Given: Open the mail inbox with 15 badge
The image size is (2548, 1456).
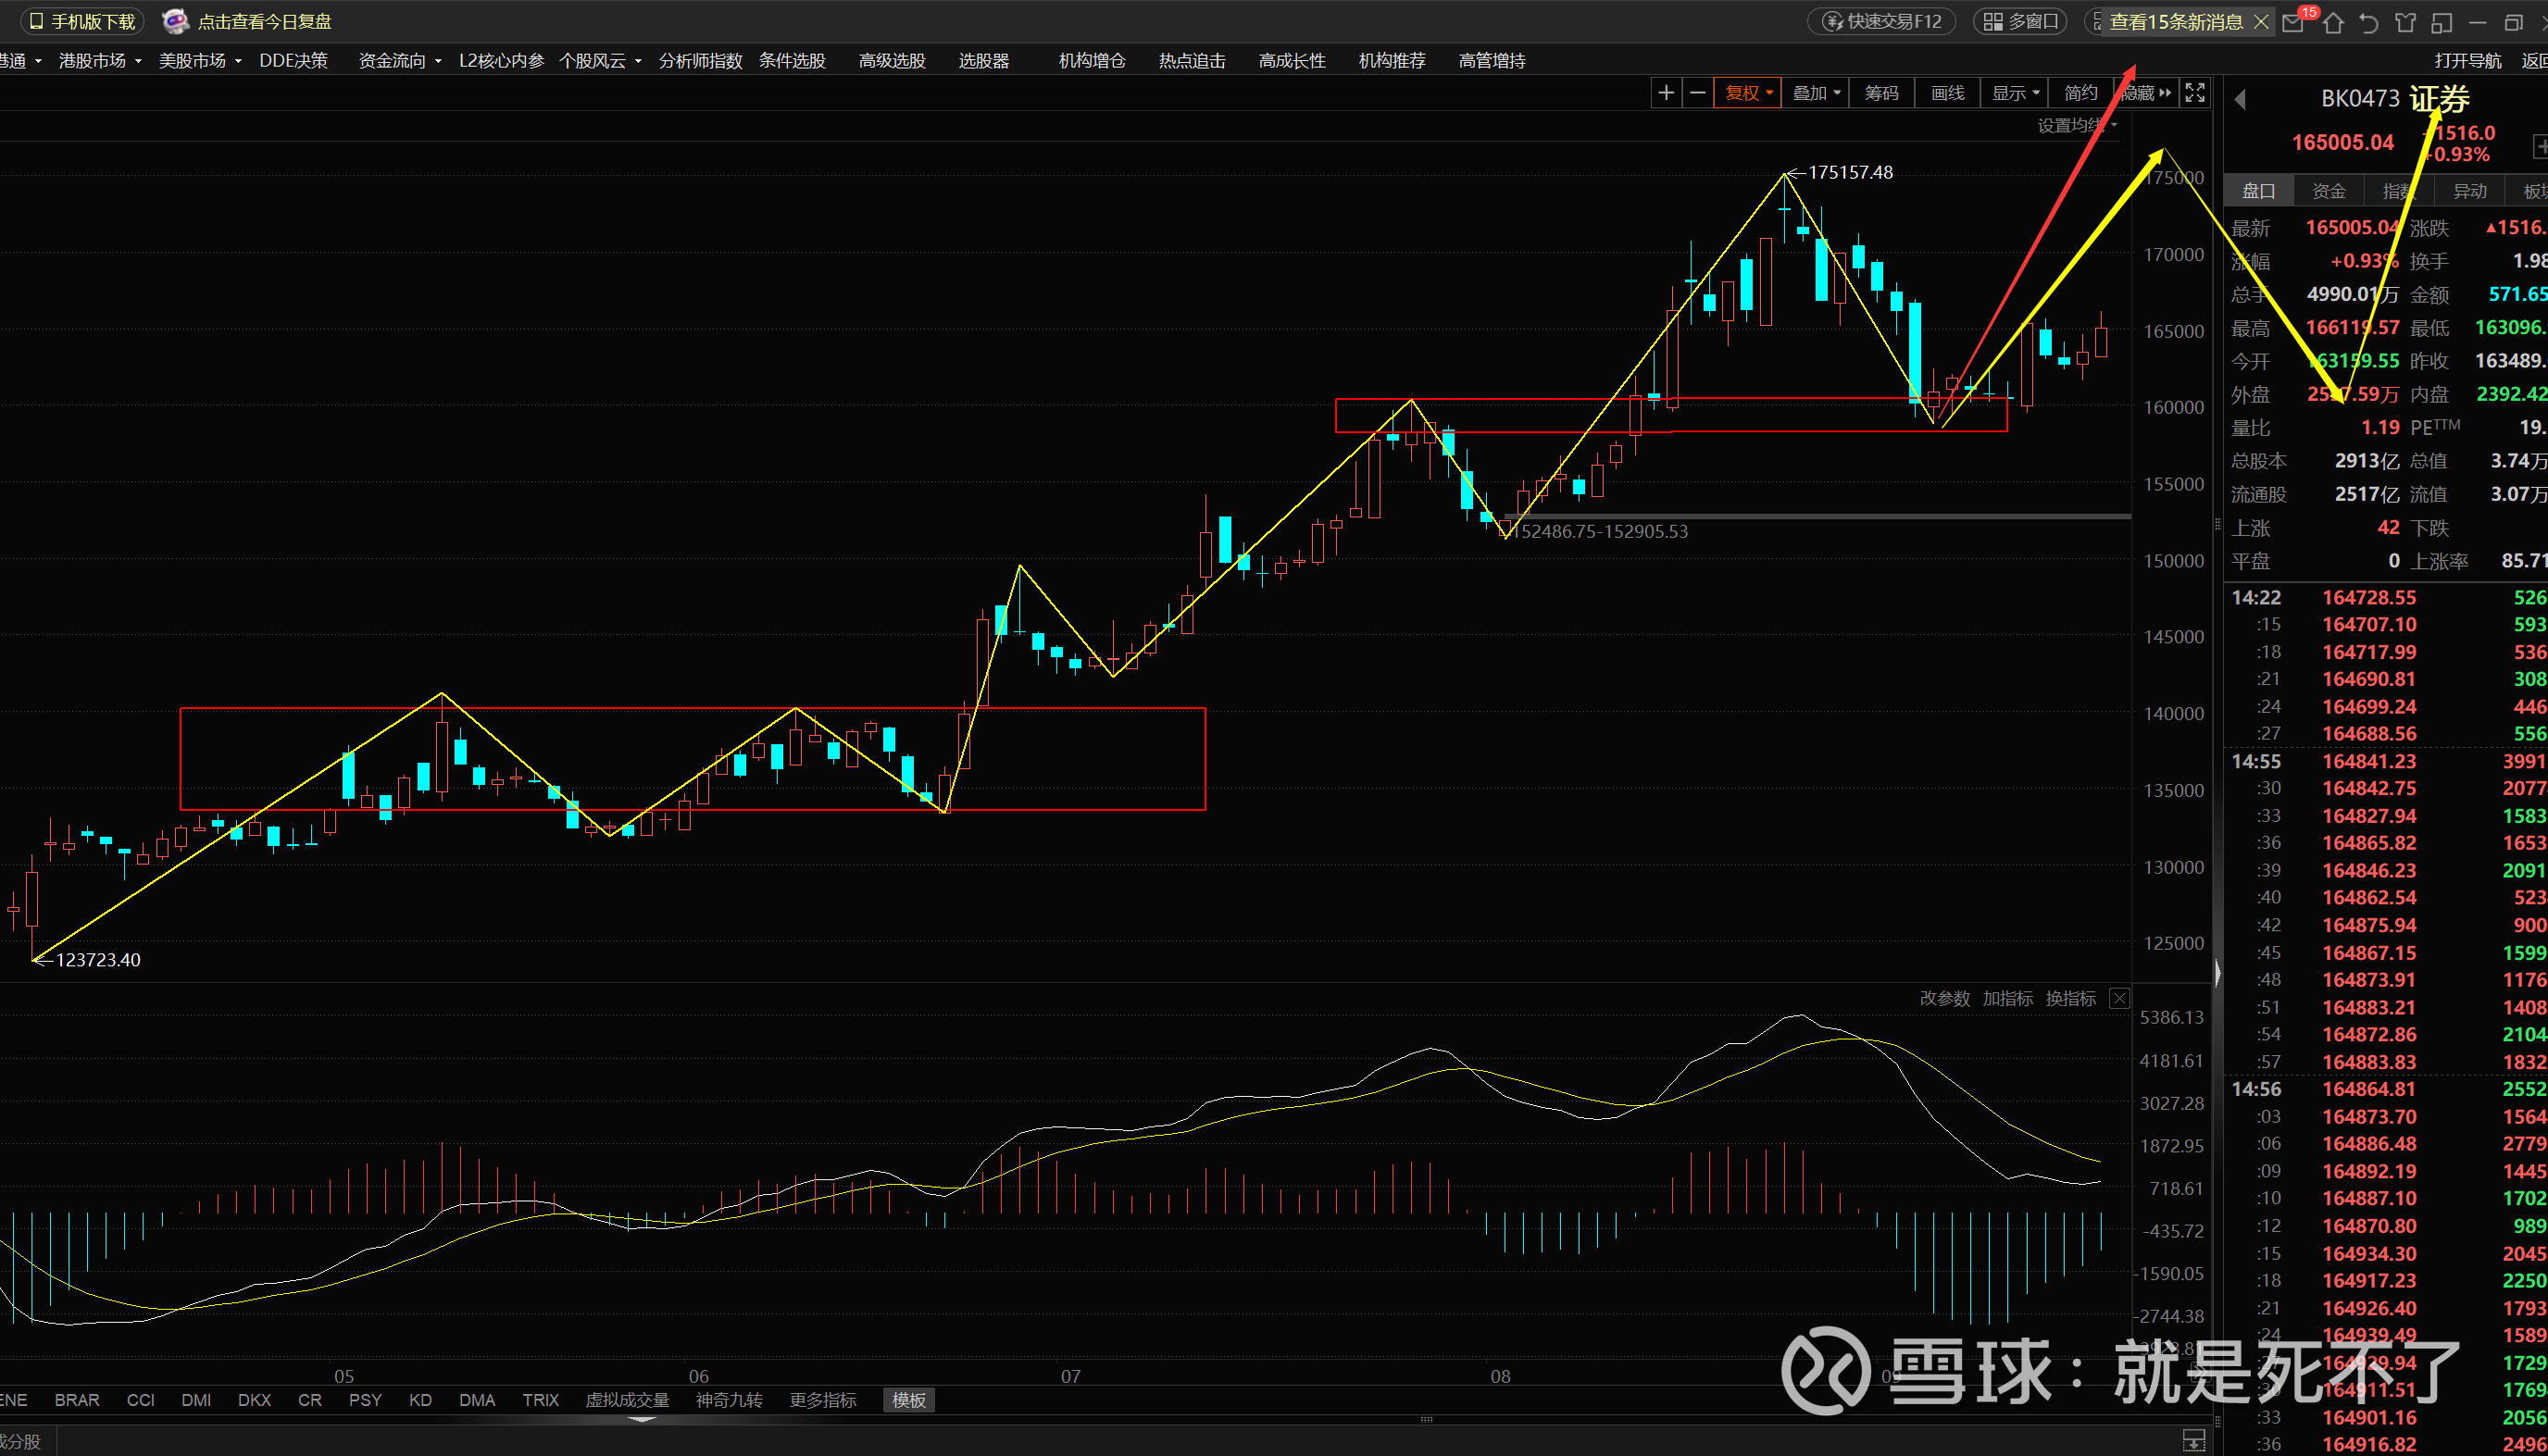Looking at the screenshot, I should [x=2294, y=22].
